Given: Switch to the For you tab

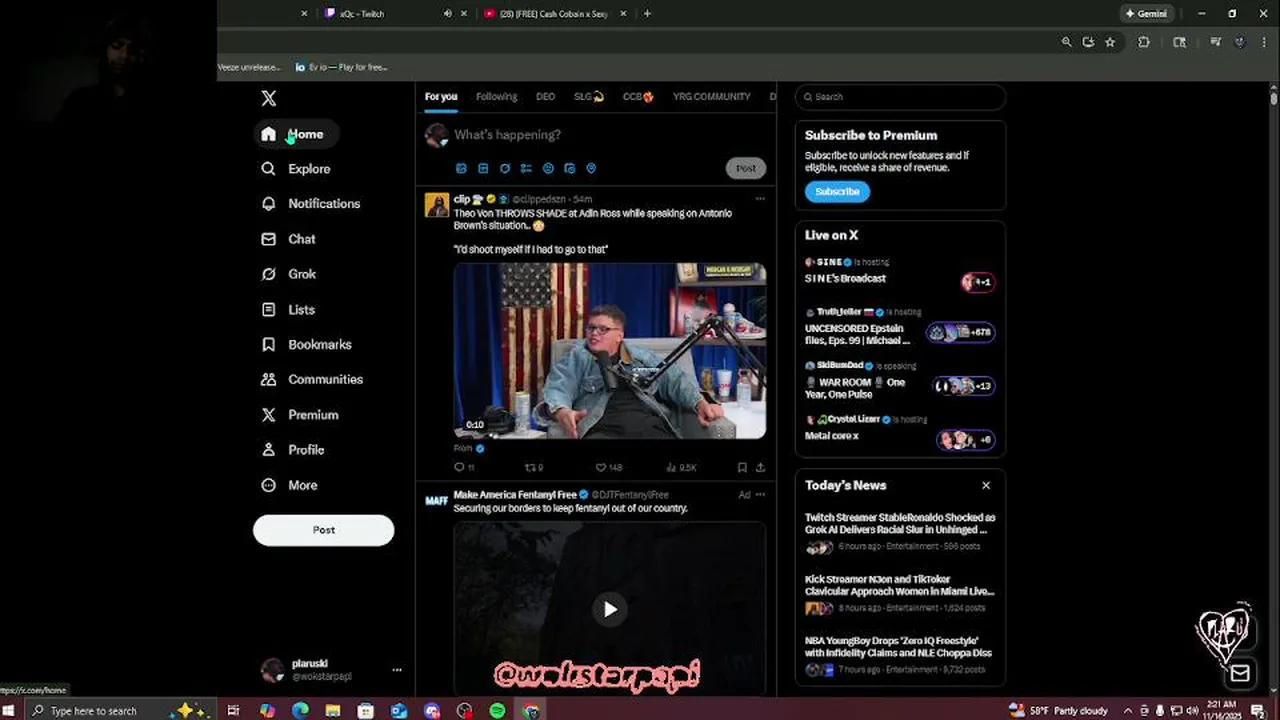Looking at the screenshot, I should point(441,97).
